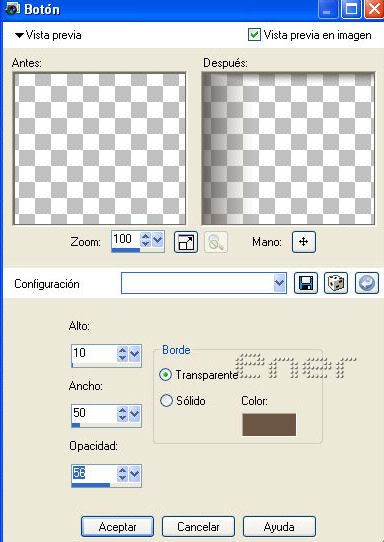This screenshot has width=384, height=542.
Task: Click the Botón dialog title bar icon
Action: tap(12, 9)
